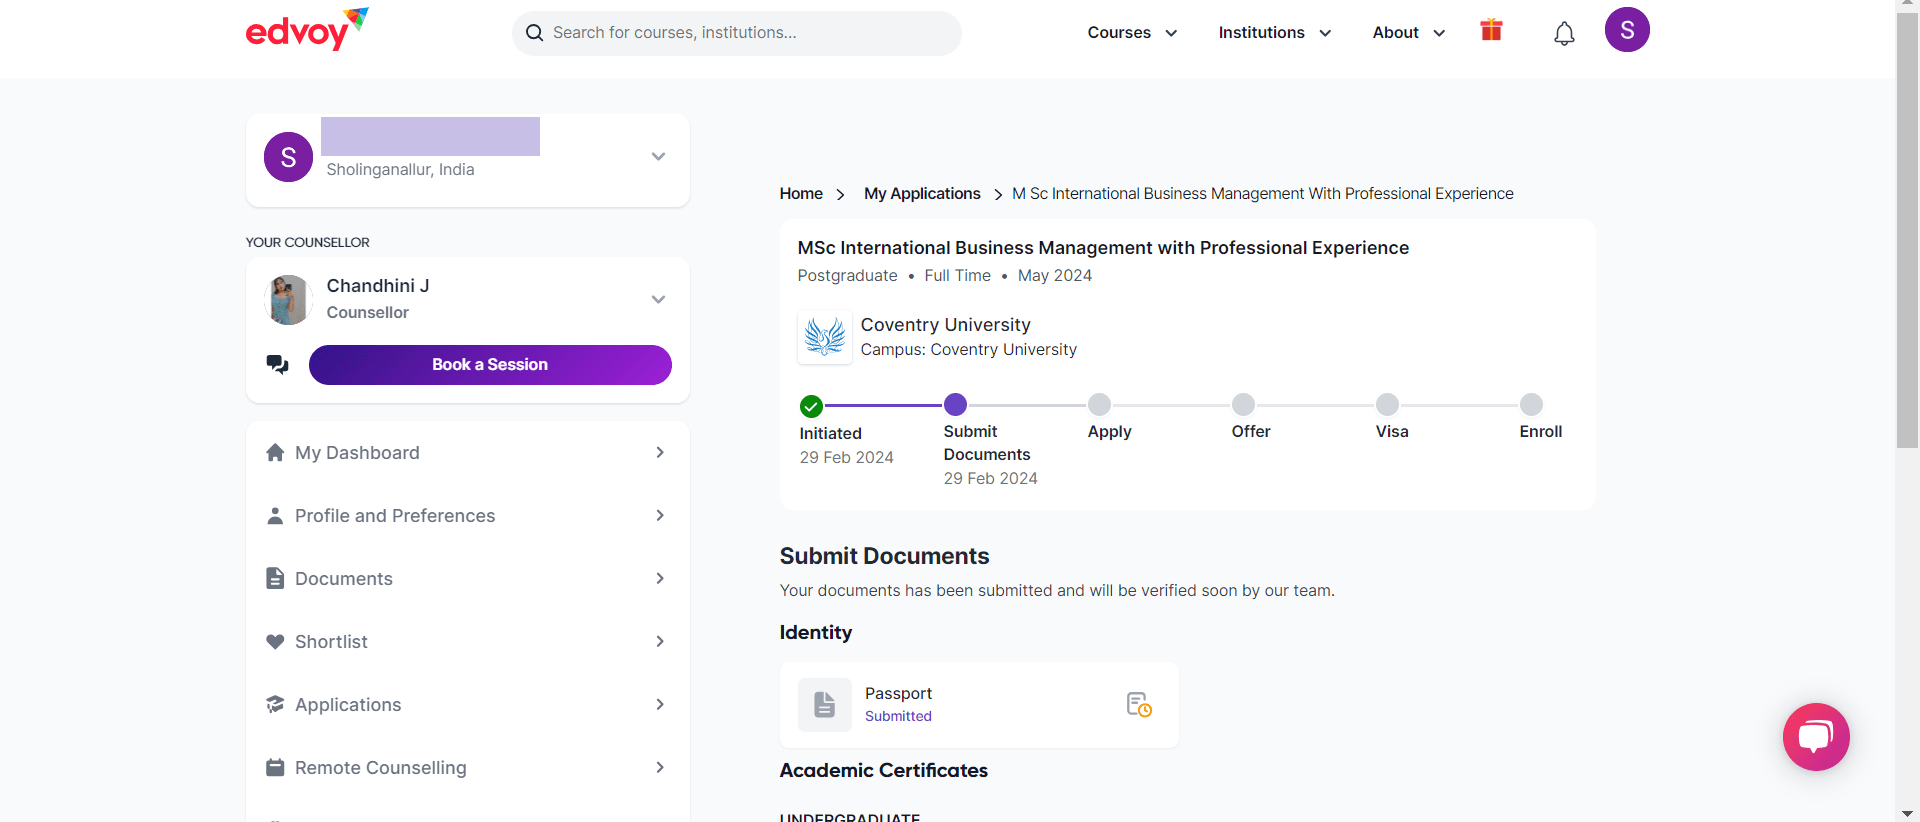
Task: Open the gift rewards icon
Action: (1491, 30)
